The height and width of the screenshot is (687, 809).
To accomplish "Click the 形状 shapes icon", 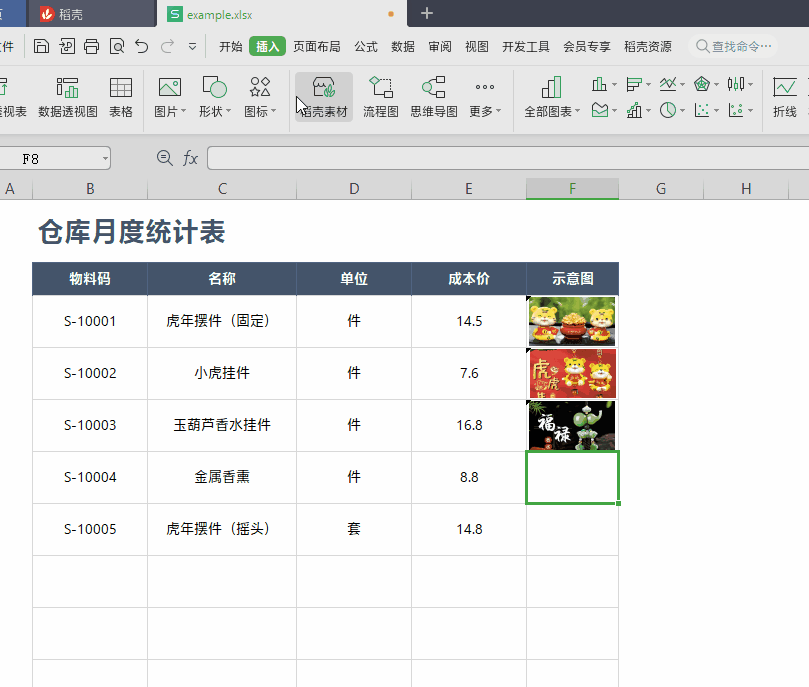I will (x=215, y=87).
